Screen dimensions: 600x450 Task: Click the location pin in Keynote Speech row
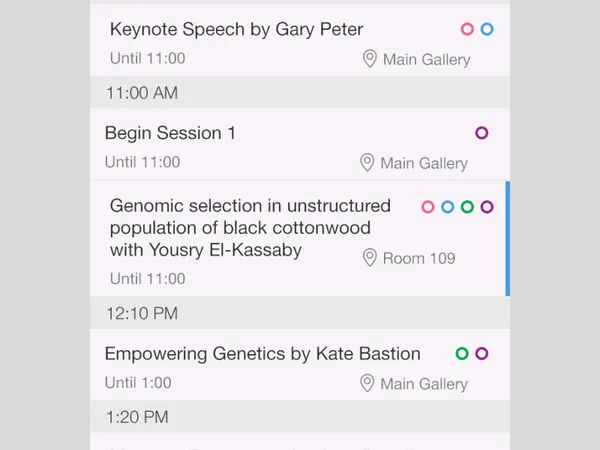click(370, 59)
